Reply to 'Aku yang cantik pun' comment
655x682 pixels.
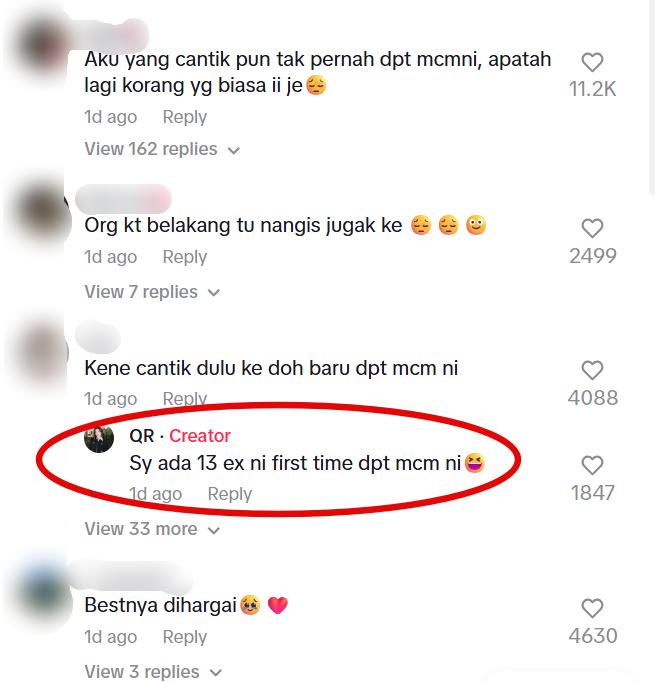[185, 117]
